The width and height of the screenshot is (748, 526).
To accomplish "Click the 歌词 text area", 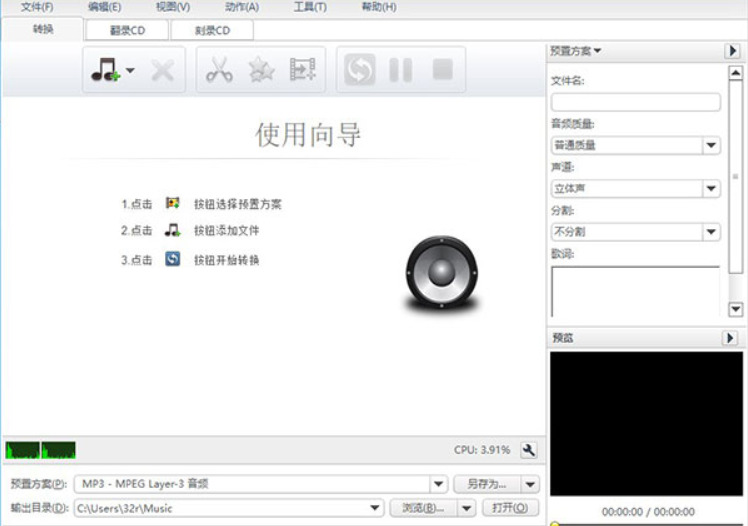I will 635,291.
